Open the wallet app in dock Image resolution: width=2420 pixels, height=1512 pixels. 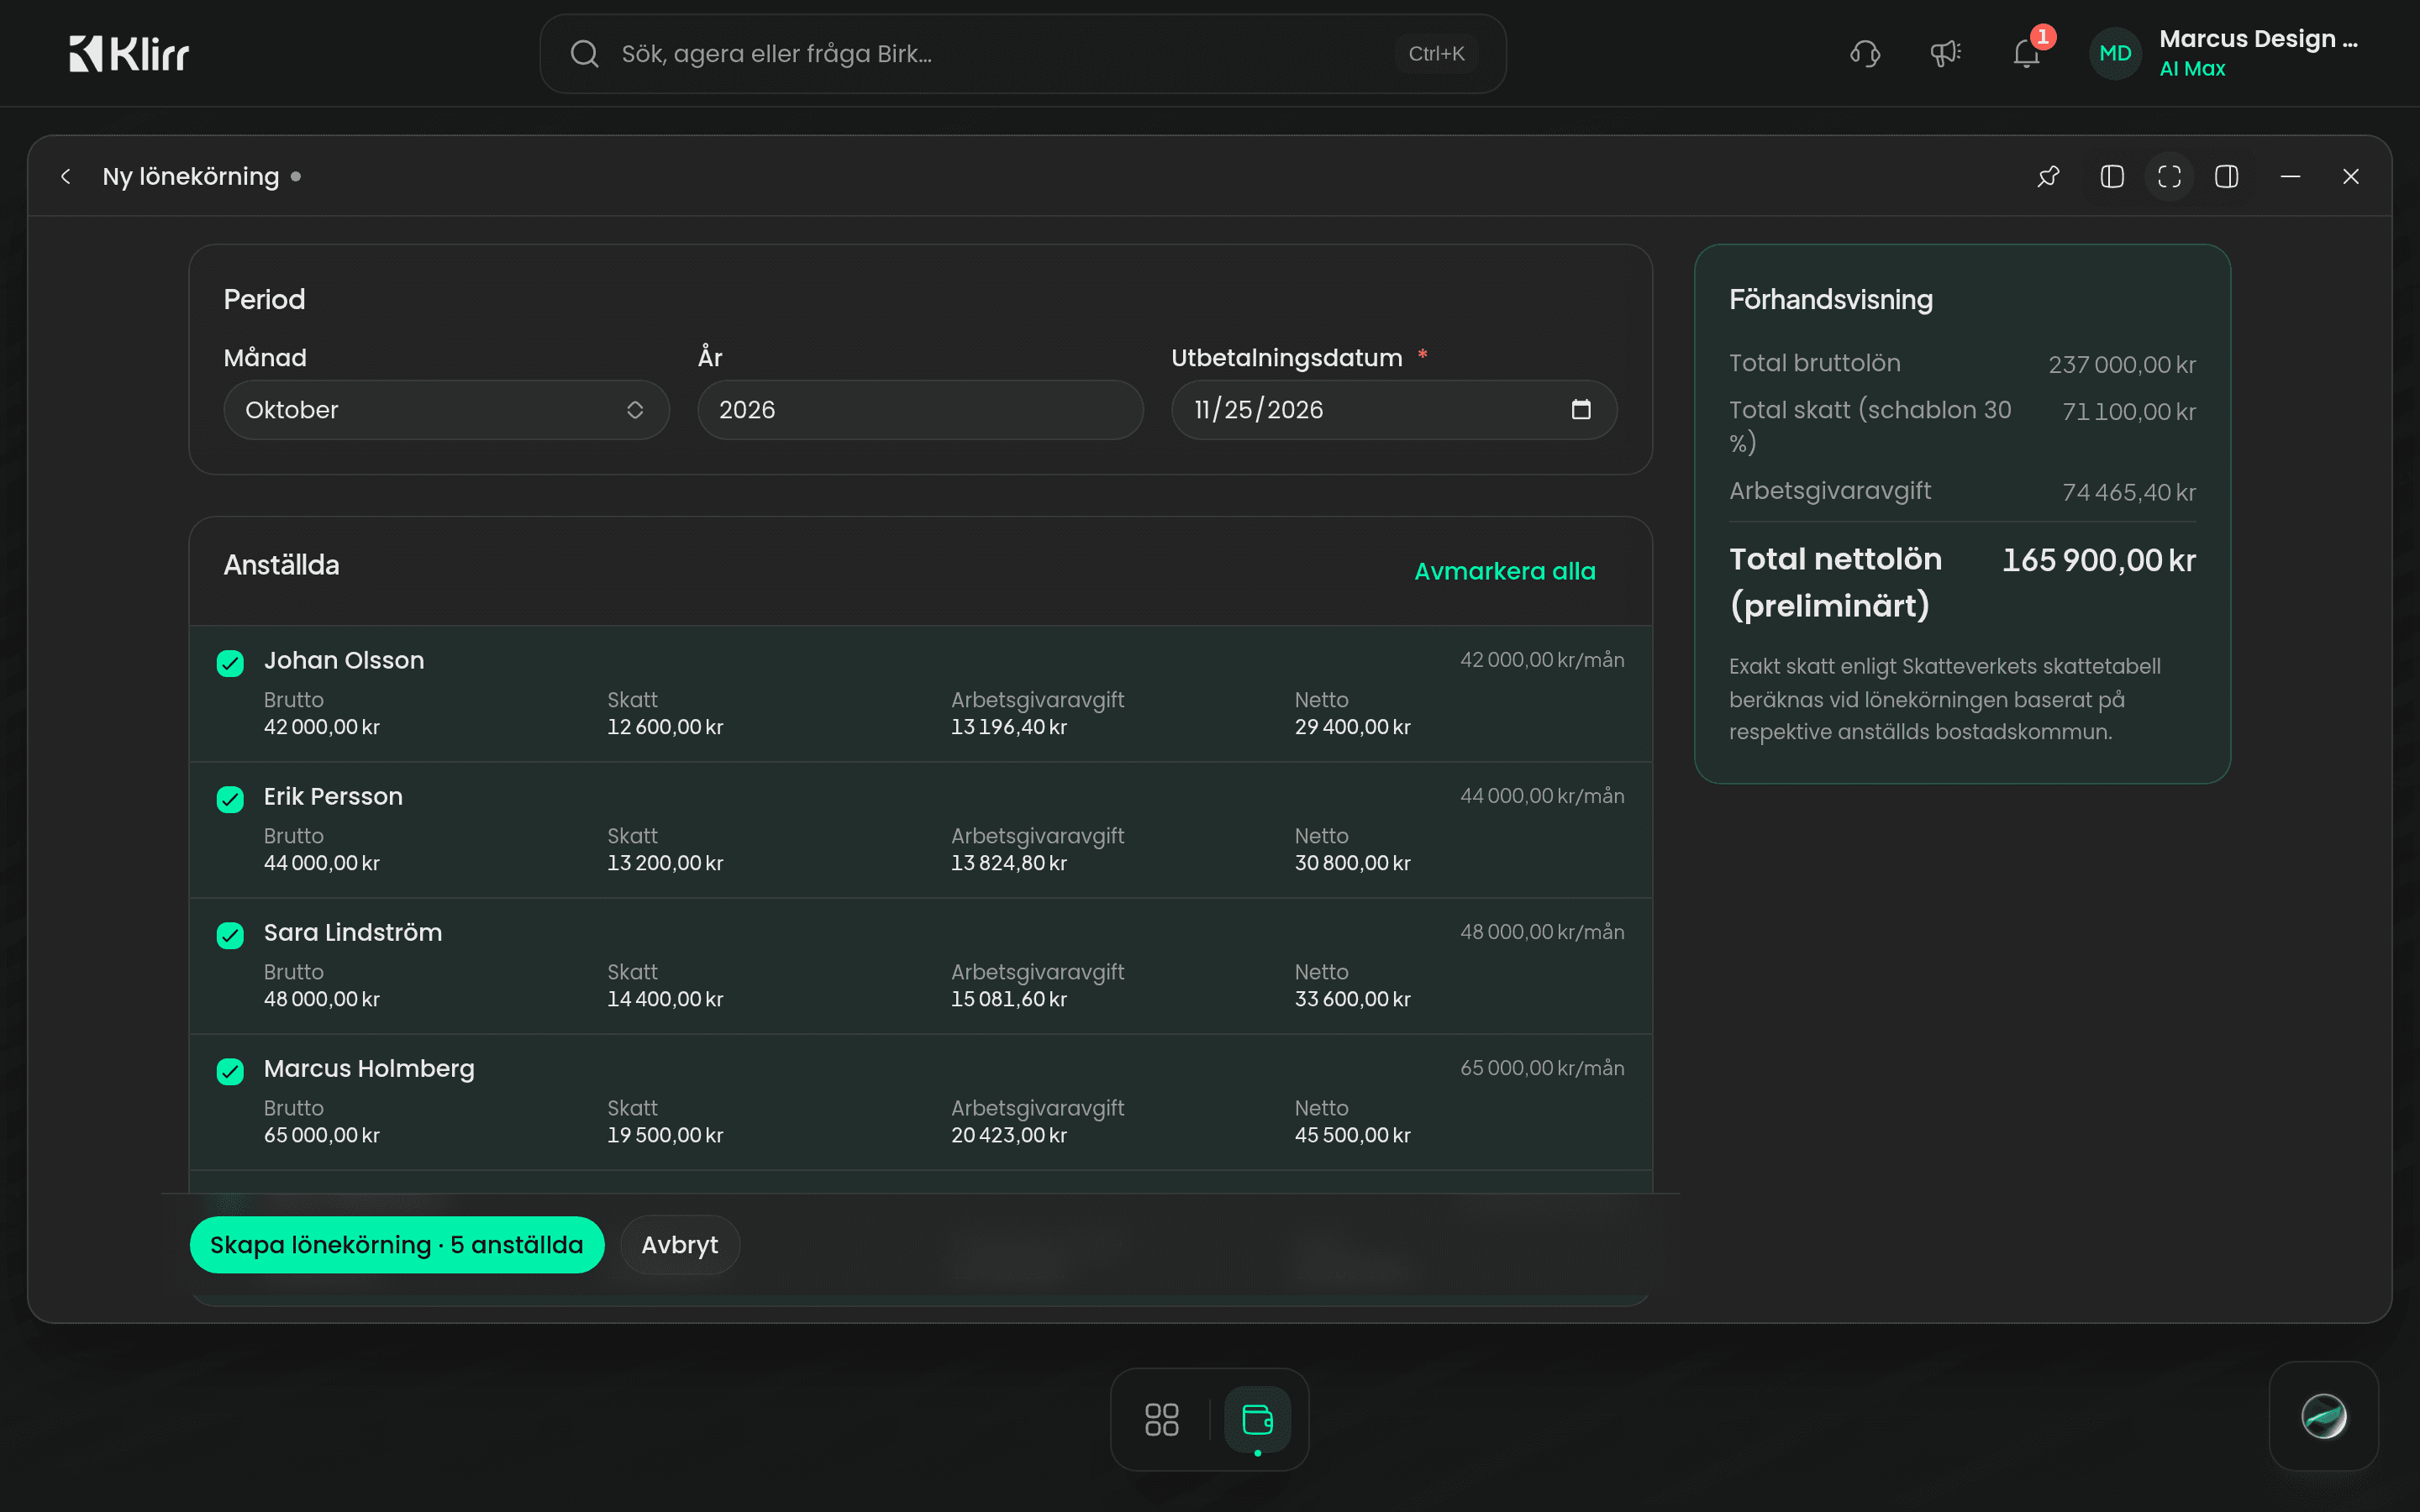[x=1257, y=1419]
